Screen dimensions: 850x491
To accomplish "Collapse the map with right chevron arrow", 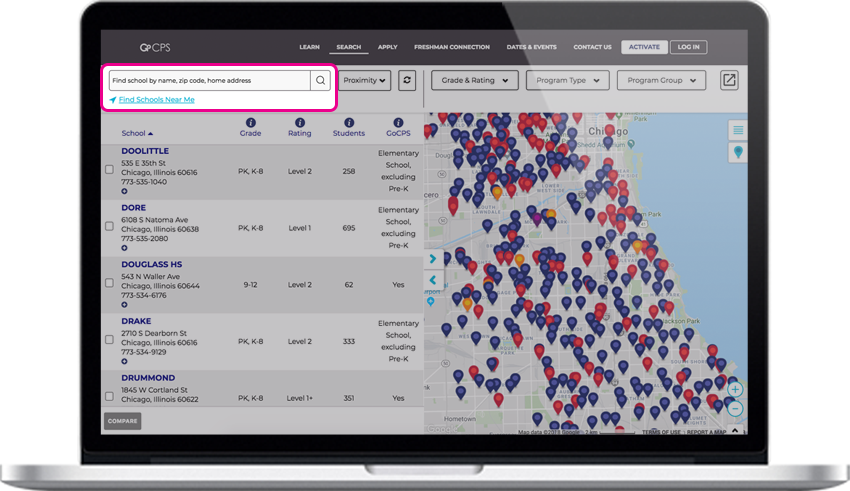I will coord(433,259).
